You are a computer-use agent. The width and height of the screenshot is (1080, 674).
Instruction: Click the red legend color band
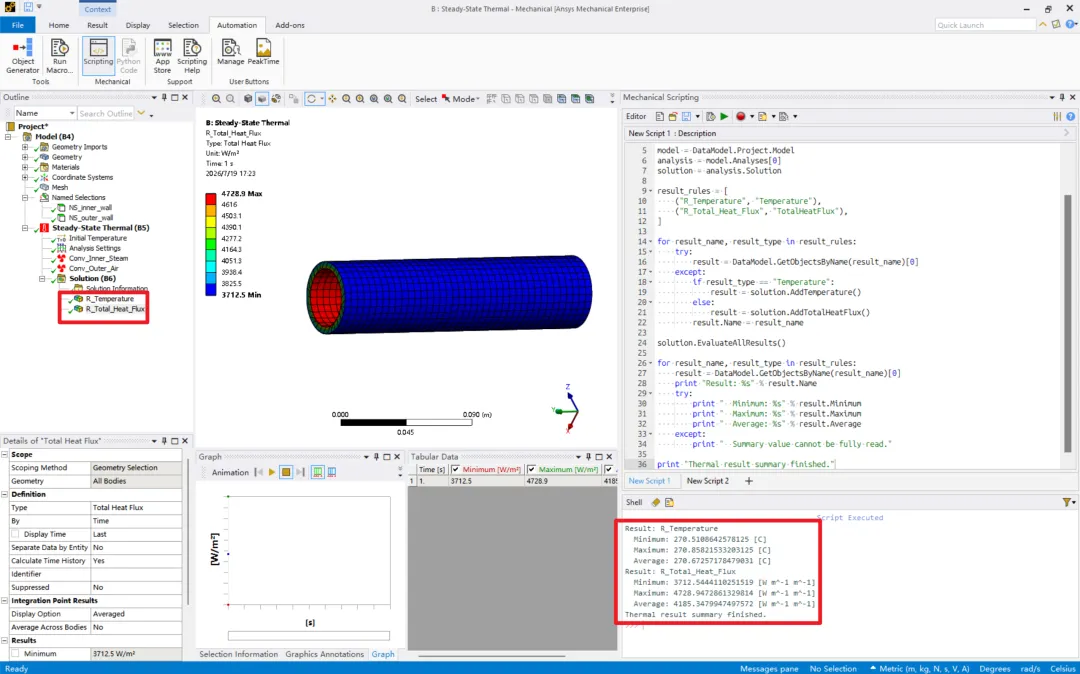point(211,199)
